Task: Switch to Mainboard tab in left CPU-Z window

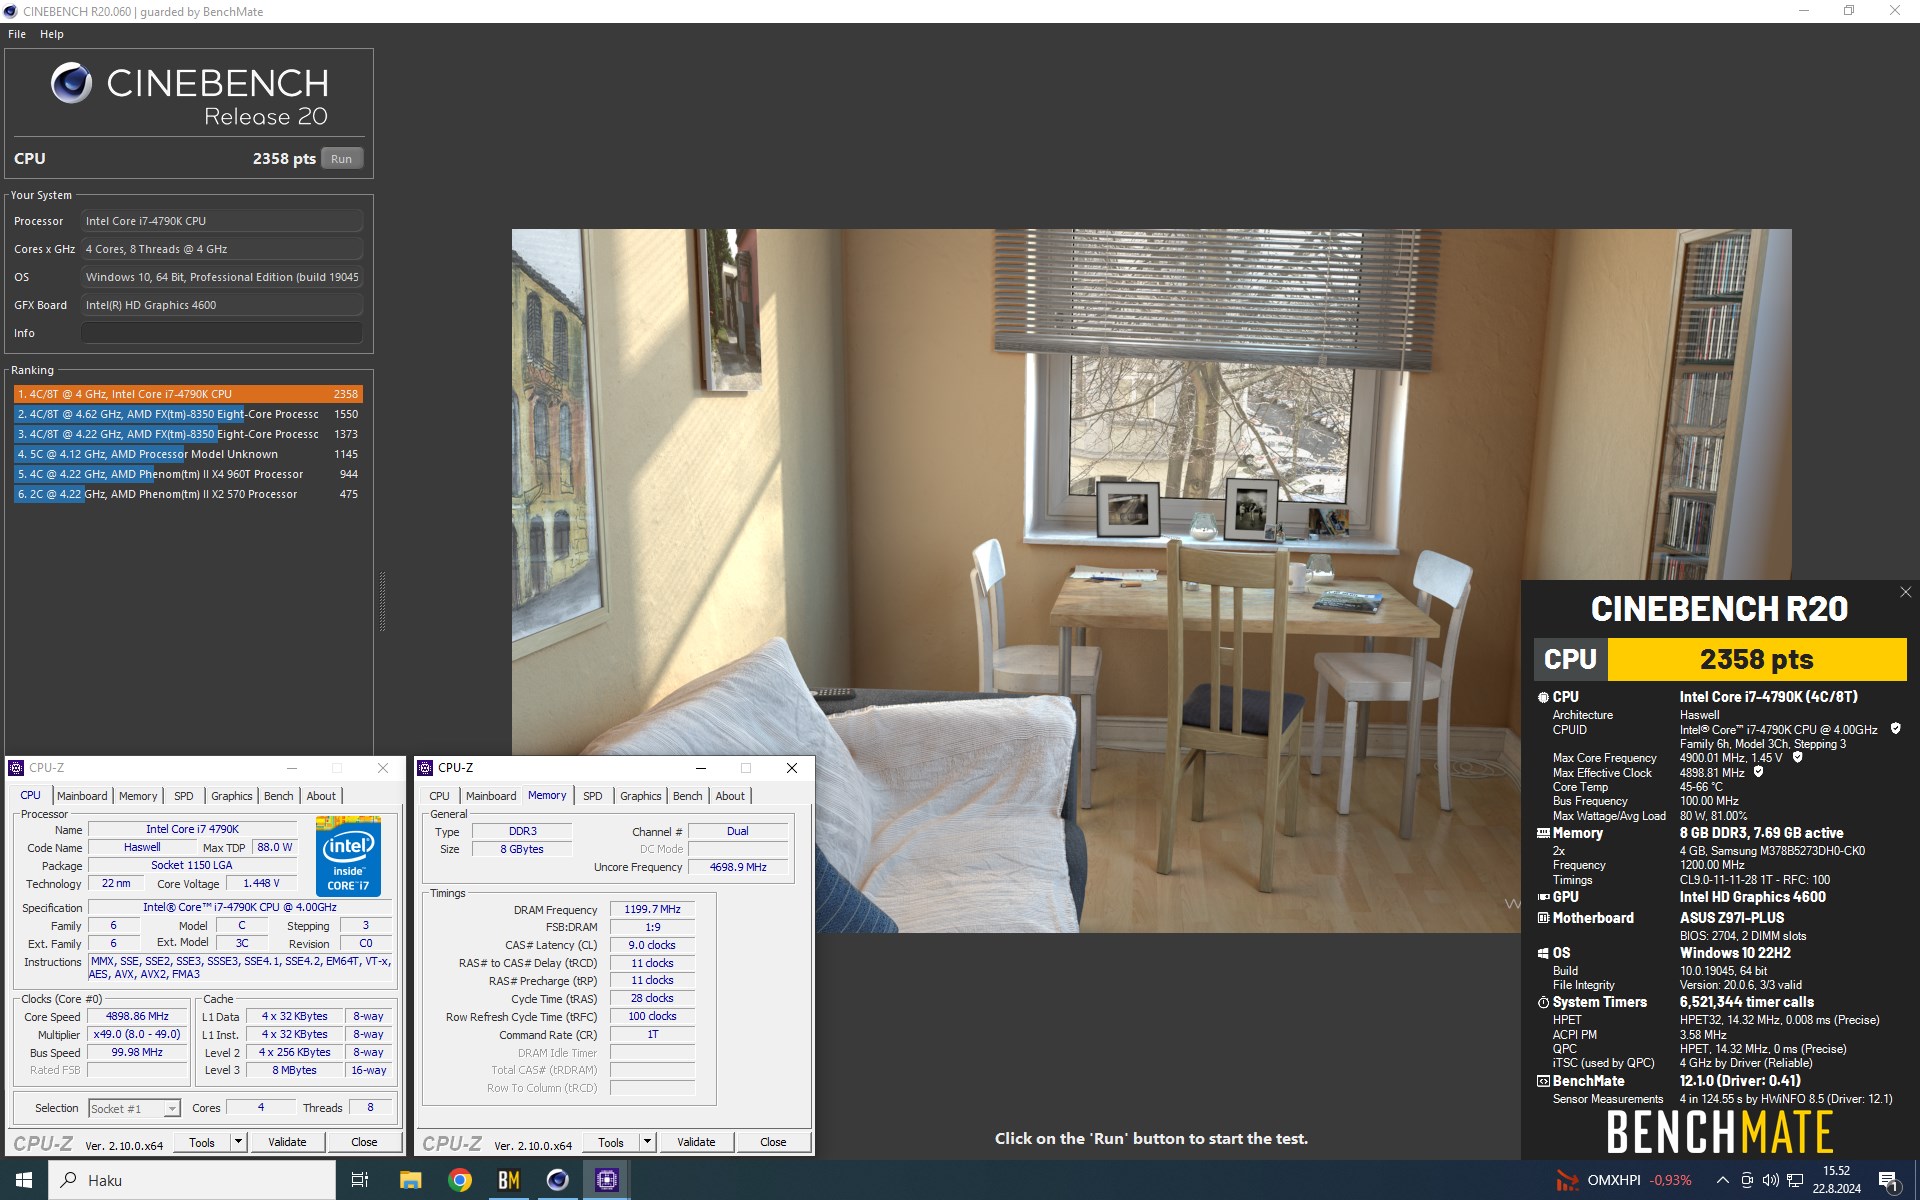Action: pyautogui.click(x=82, y=796)
